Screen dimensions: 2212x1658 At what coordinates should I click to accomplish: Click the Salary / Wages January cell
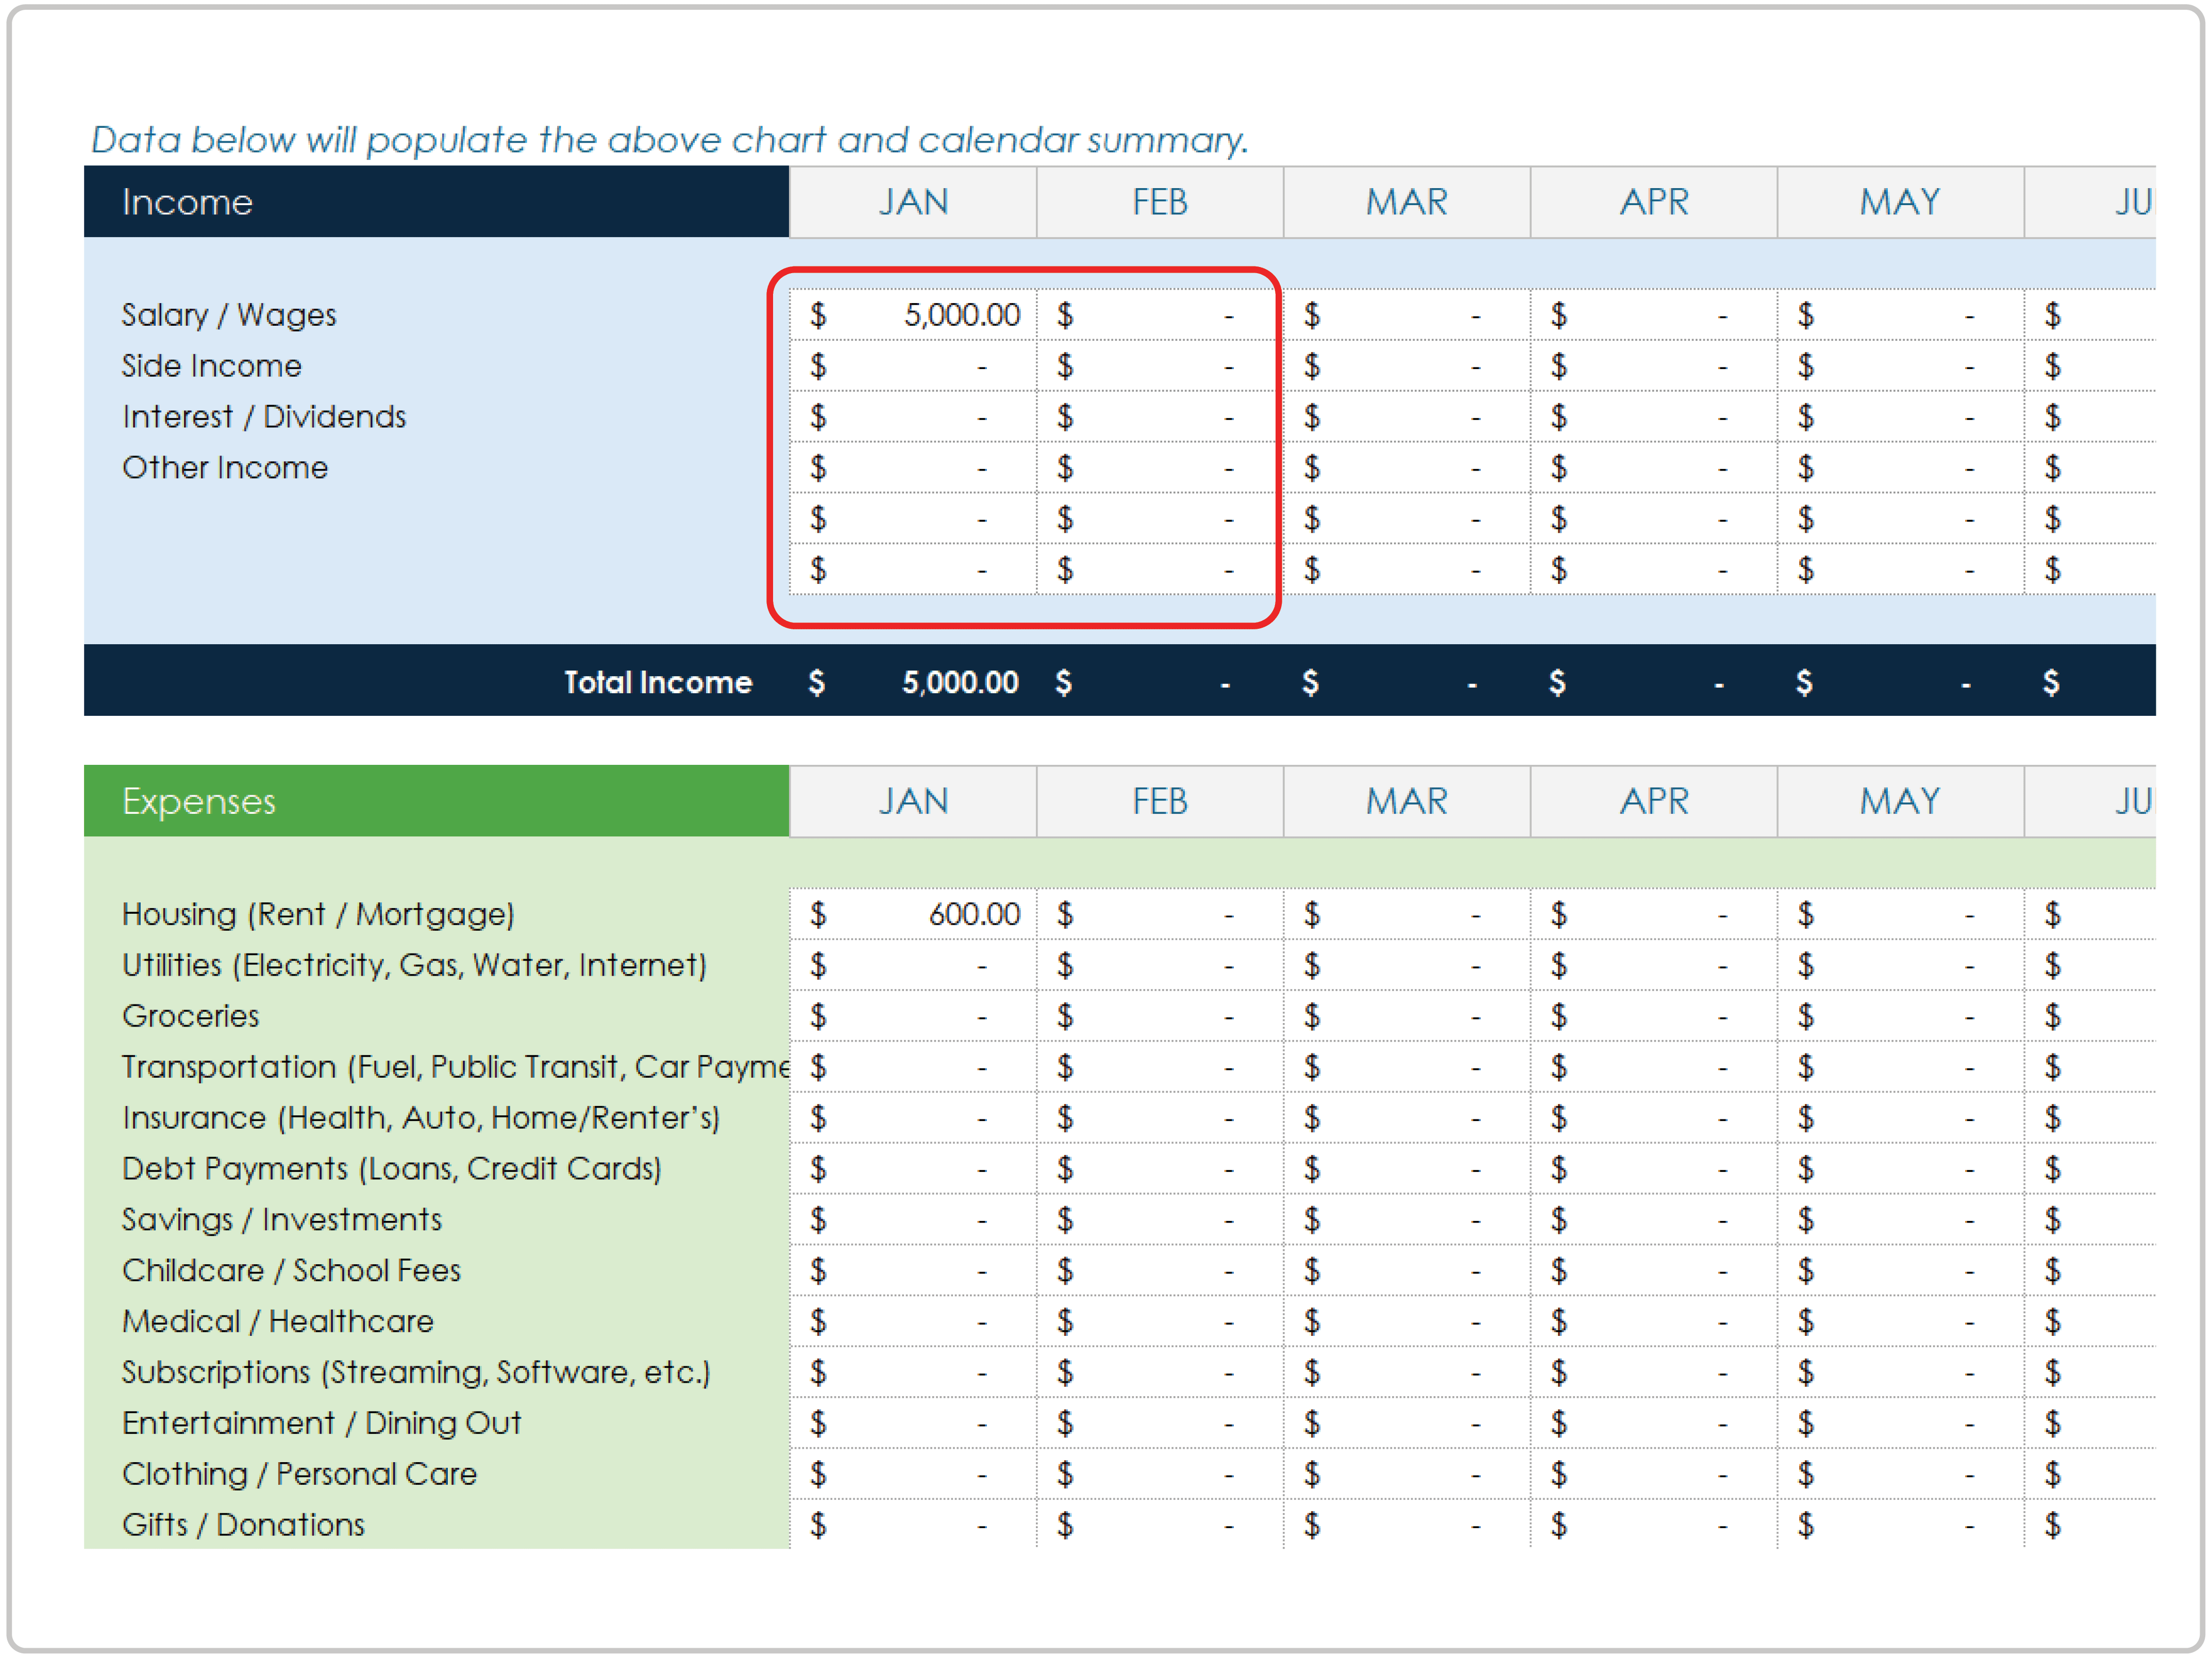click(912, 315)
